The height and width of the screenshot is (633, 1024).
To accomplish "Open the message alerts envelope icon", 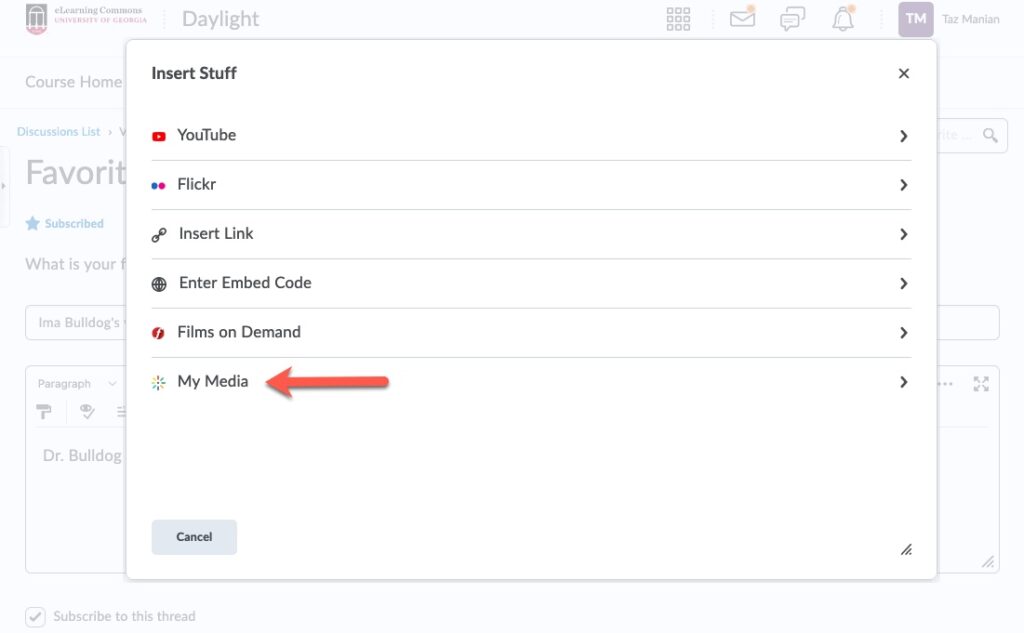I will [742, 18].
